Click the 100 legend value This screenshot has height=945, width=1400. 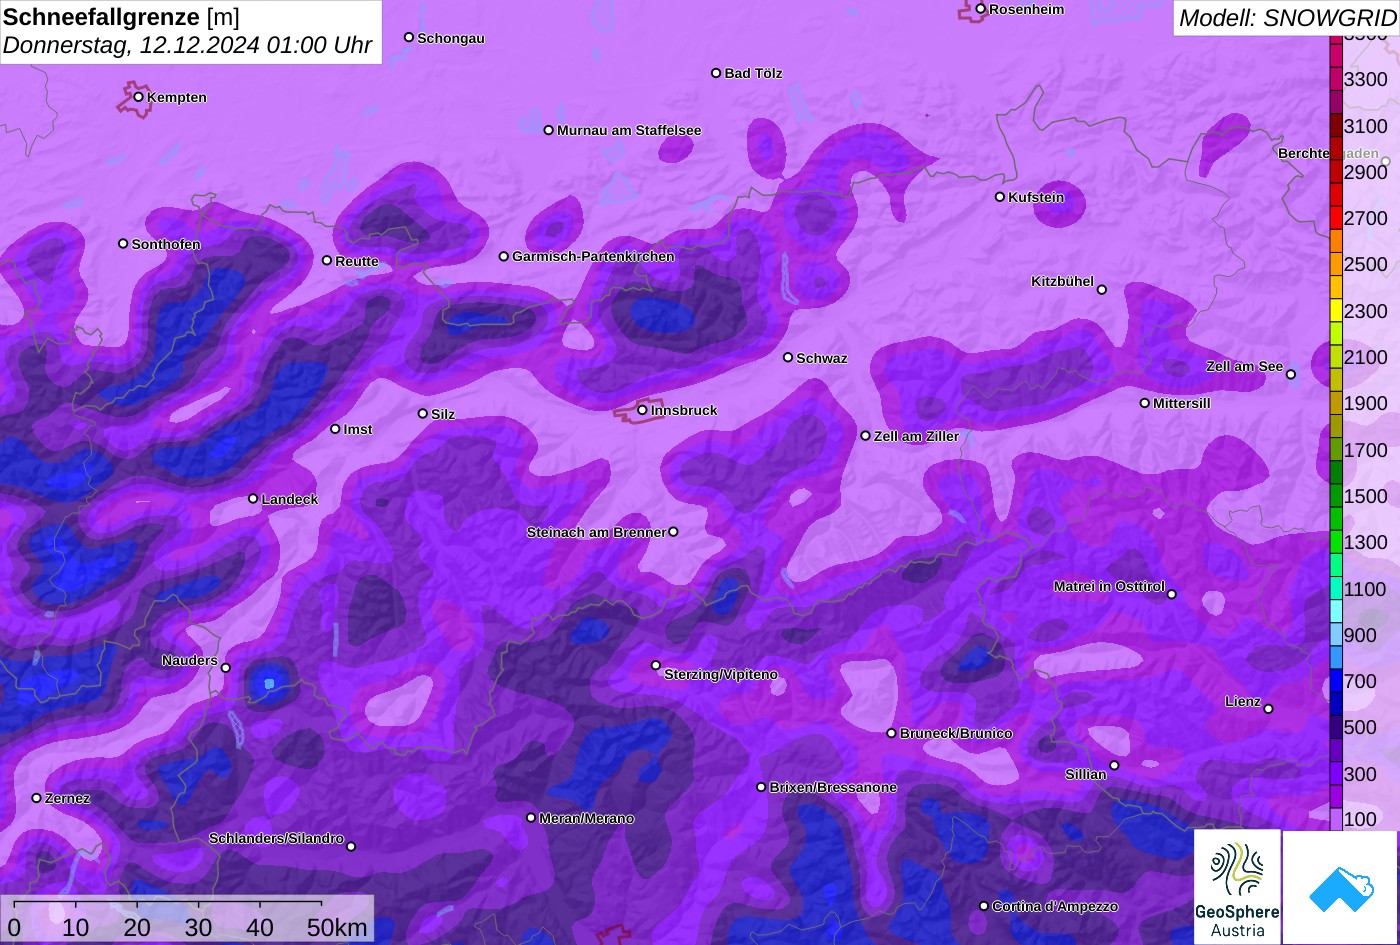(1360, 819)
